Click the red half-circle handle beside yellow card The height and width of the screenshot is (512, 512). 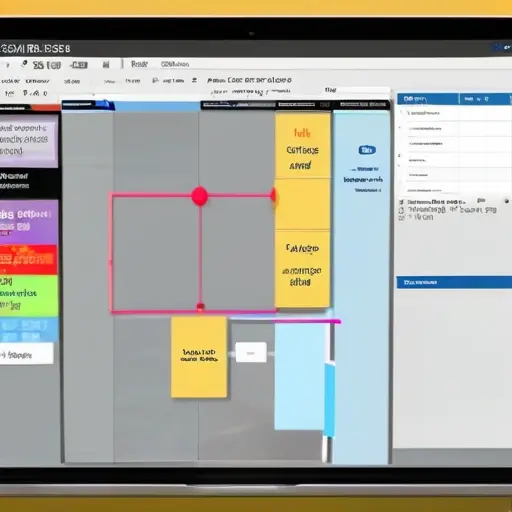(273, 196)
